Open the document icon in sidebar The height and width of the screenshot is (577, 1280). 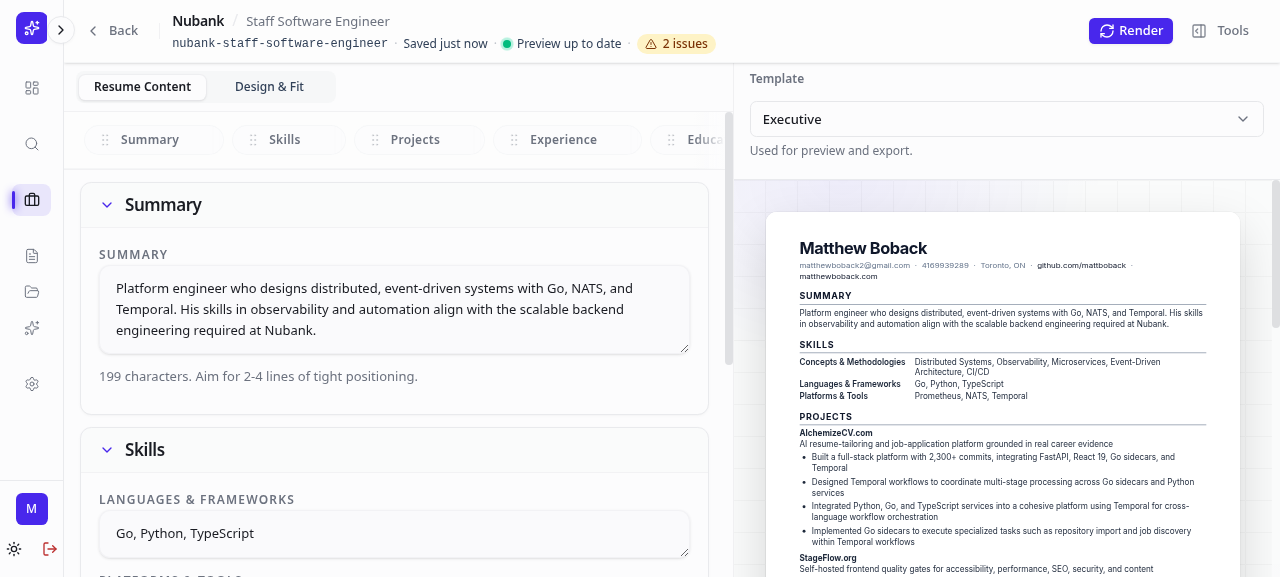[x=32, y=256]
